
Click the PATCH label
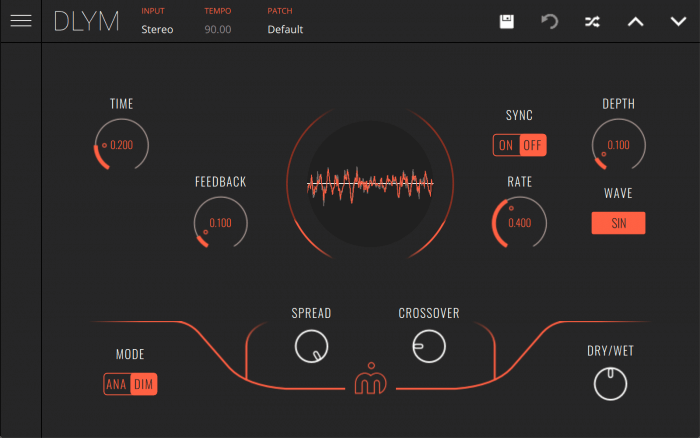pos(280,11)
